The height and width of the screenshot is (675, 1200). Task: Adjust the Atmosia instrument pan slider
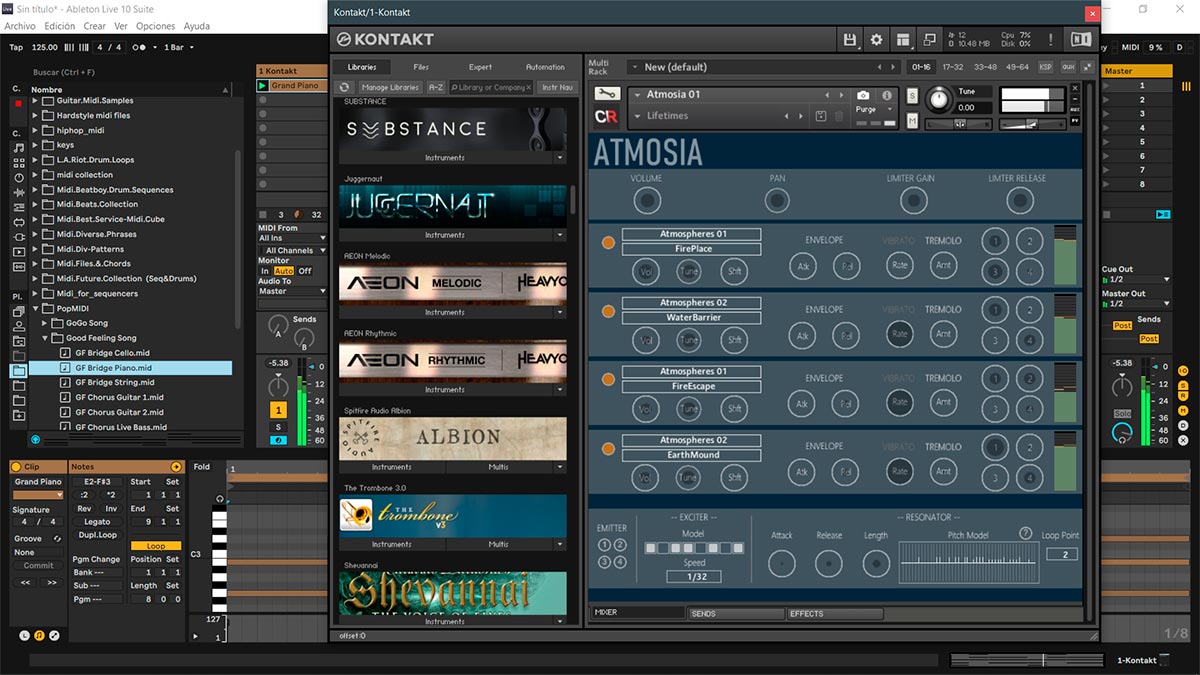coord(960,124)
